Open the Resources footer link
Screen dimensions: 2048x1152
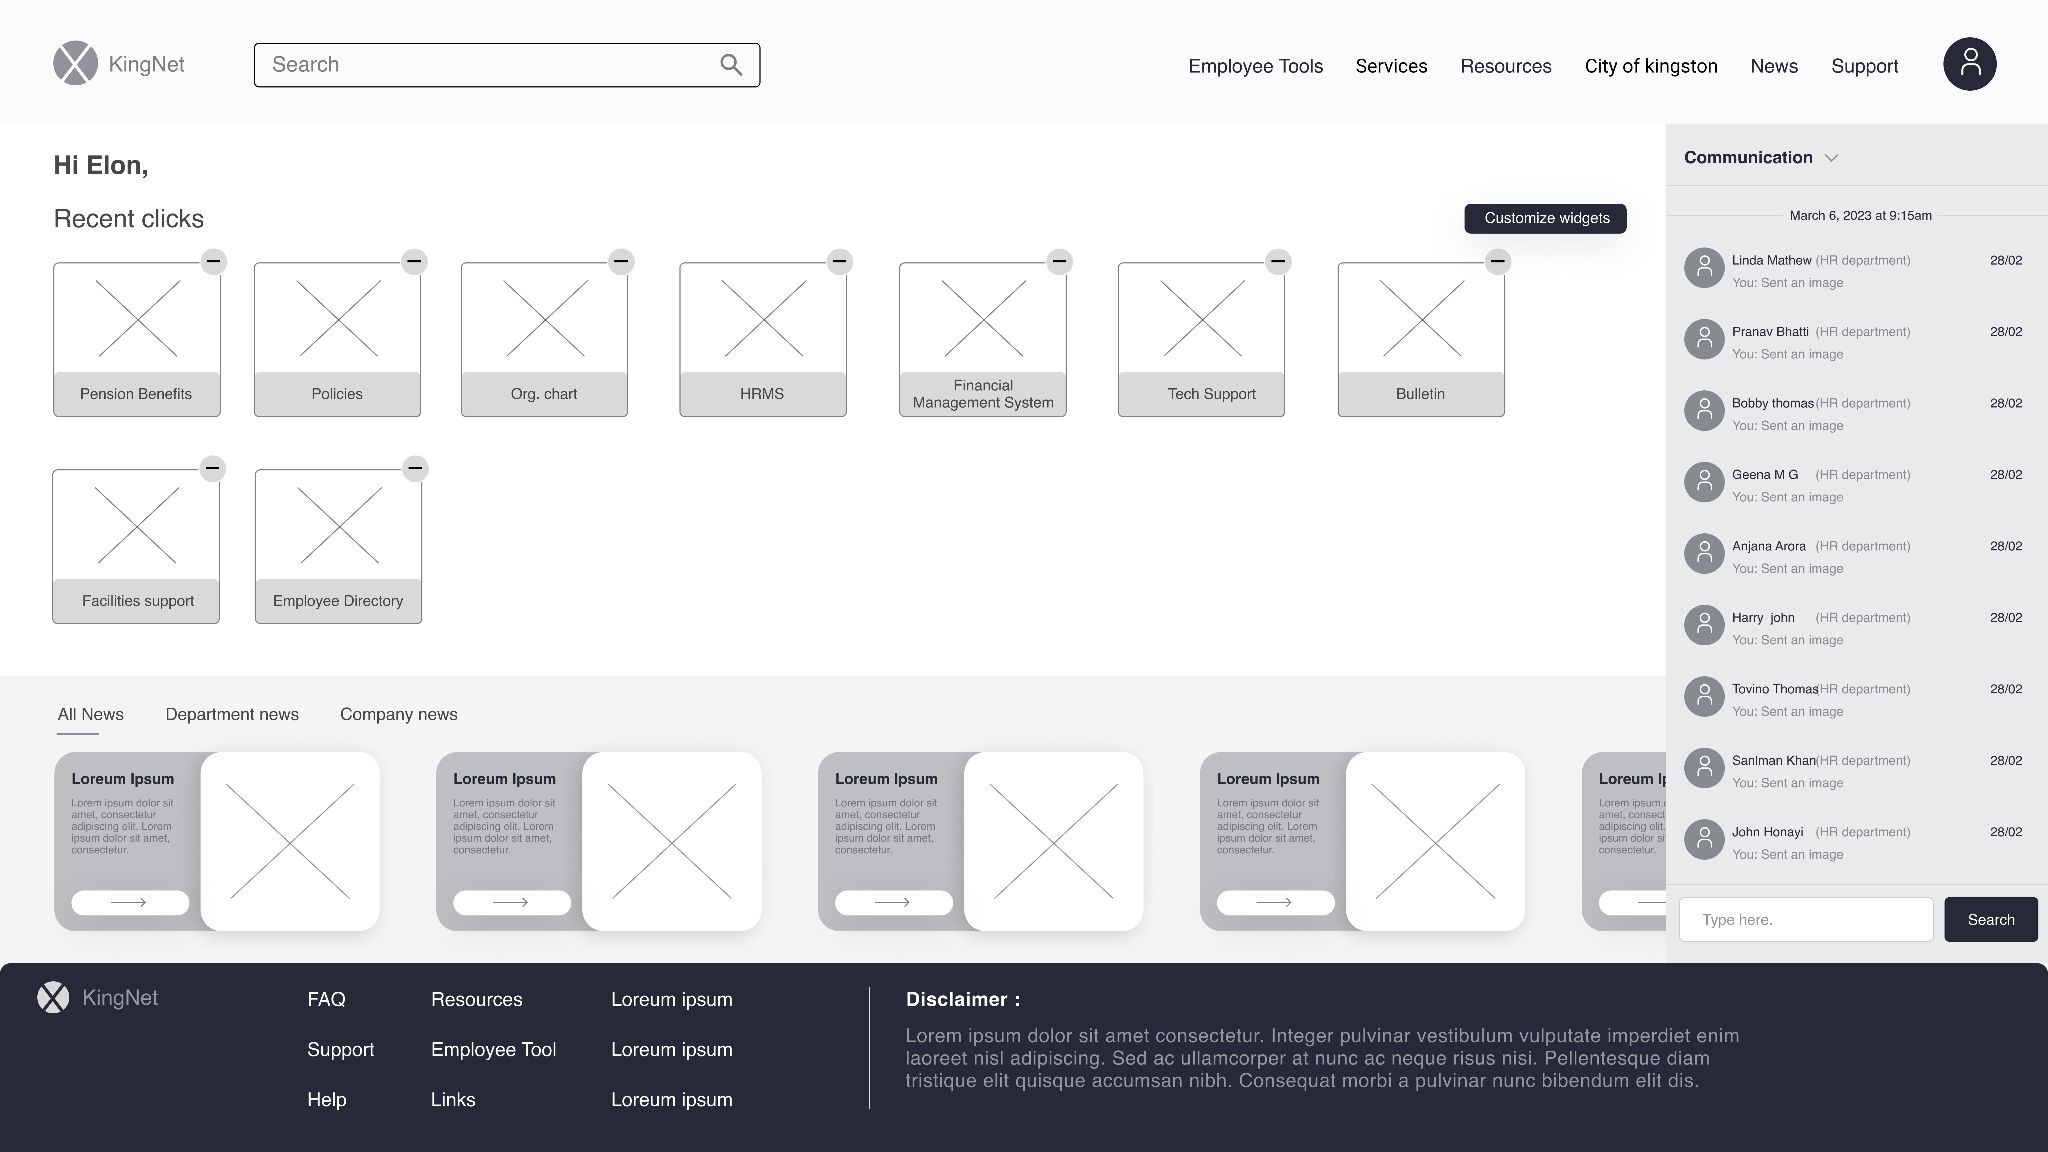coord(477,999)
